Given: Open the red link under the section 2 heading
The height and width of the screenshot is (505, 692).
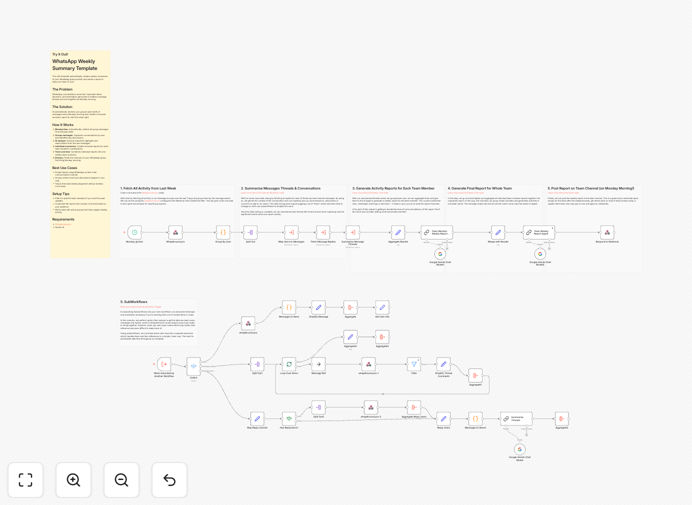Looking at the screenshot, I should (263, 193).
